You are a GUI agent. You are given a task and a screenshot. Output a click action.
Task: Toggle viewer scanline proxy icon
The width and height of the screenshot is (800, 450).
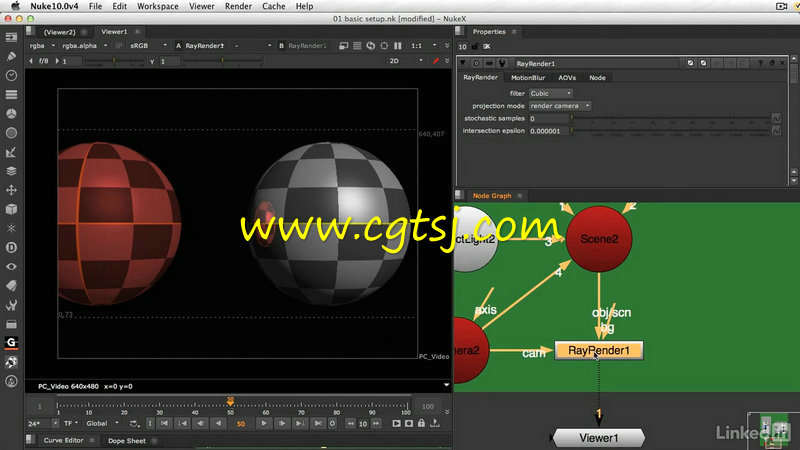click(357, 45)
